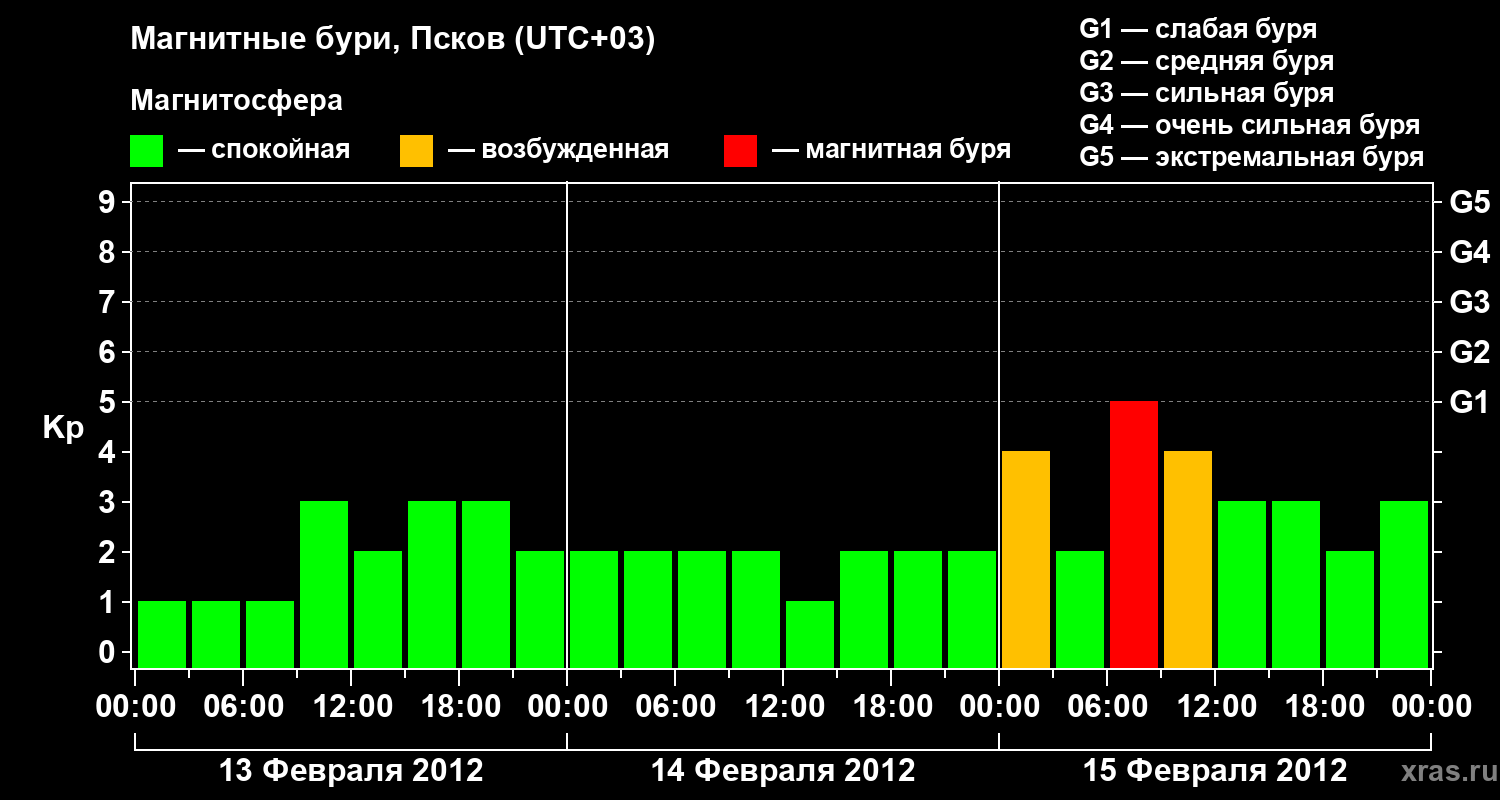The height and width of the screenshot is (800, 1500).
Task: Select the last green bar on 15 February
Action: (x=1404, y=584)
